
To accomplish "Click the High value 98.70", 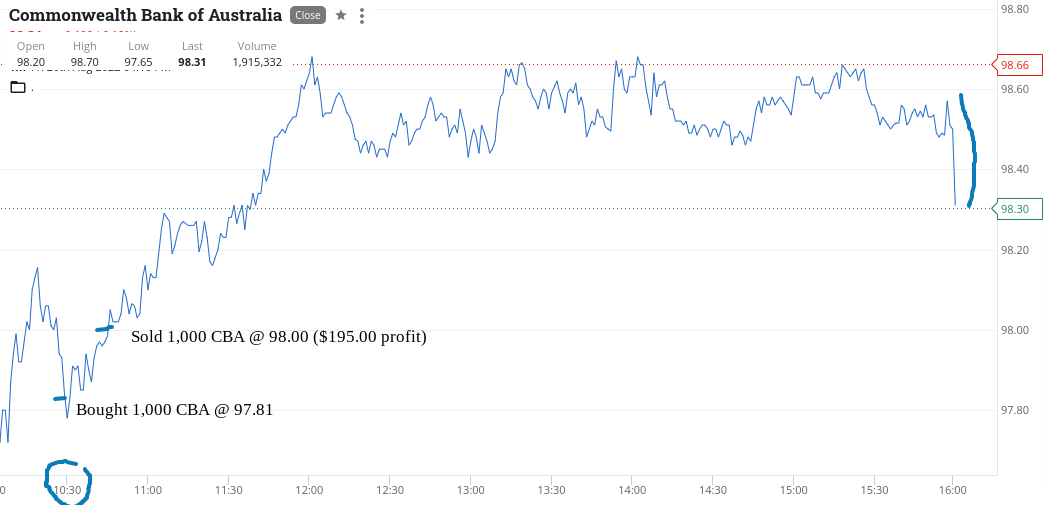I will (x=84, y=62).
